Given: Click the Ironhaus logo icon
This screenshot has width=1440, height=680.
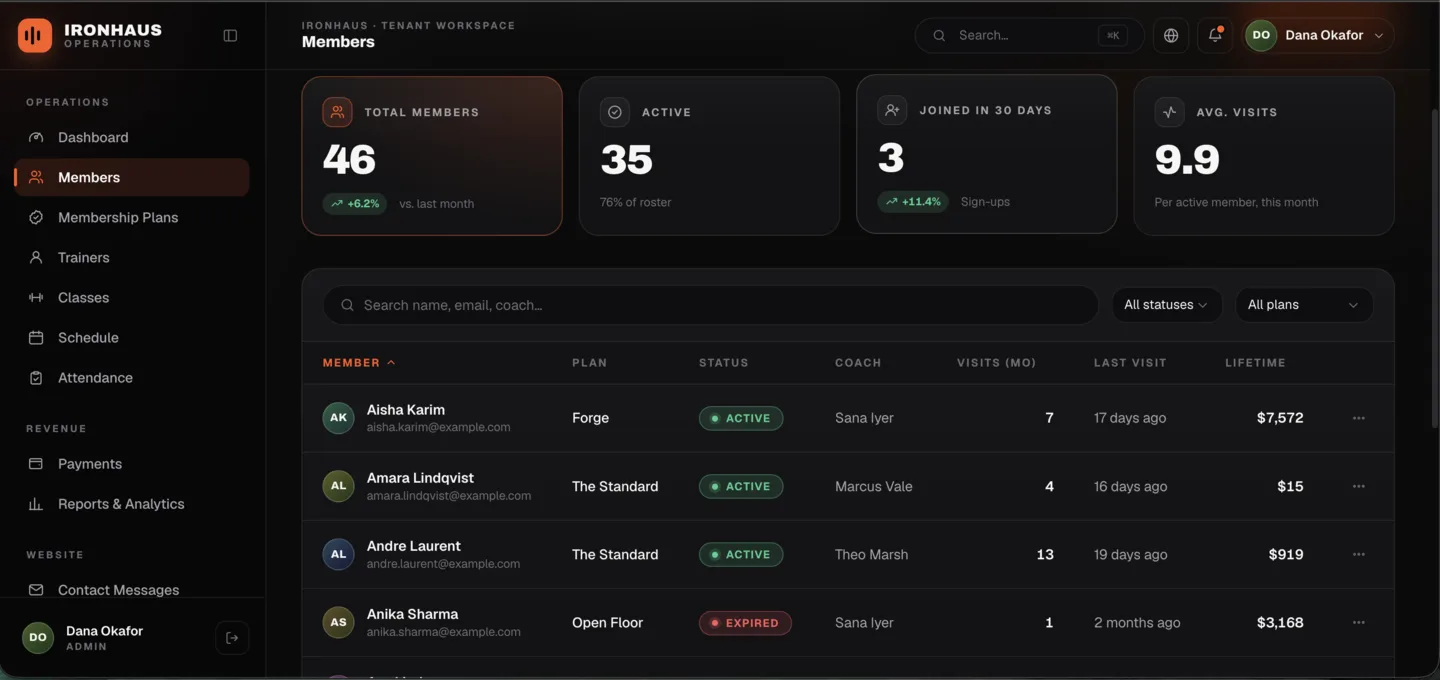Looking at the screenshot, I should [x=35, y=35].
